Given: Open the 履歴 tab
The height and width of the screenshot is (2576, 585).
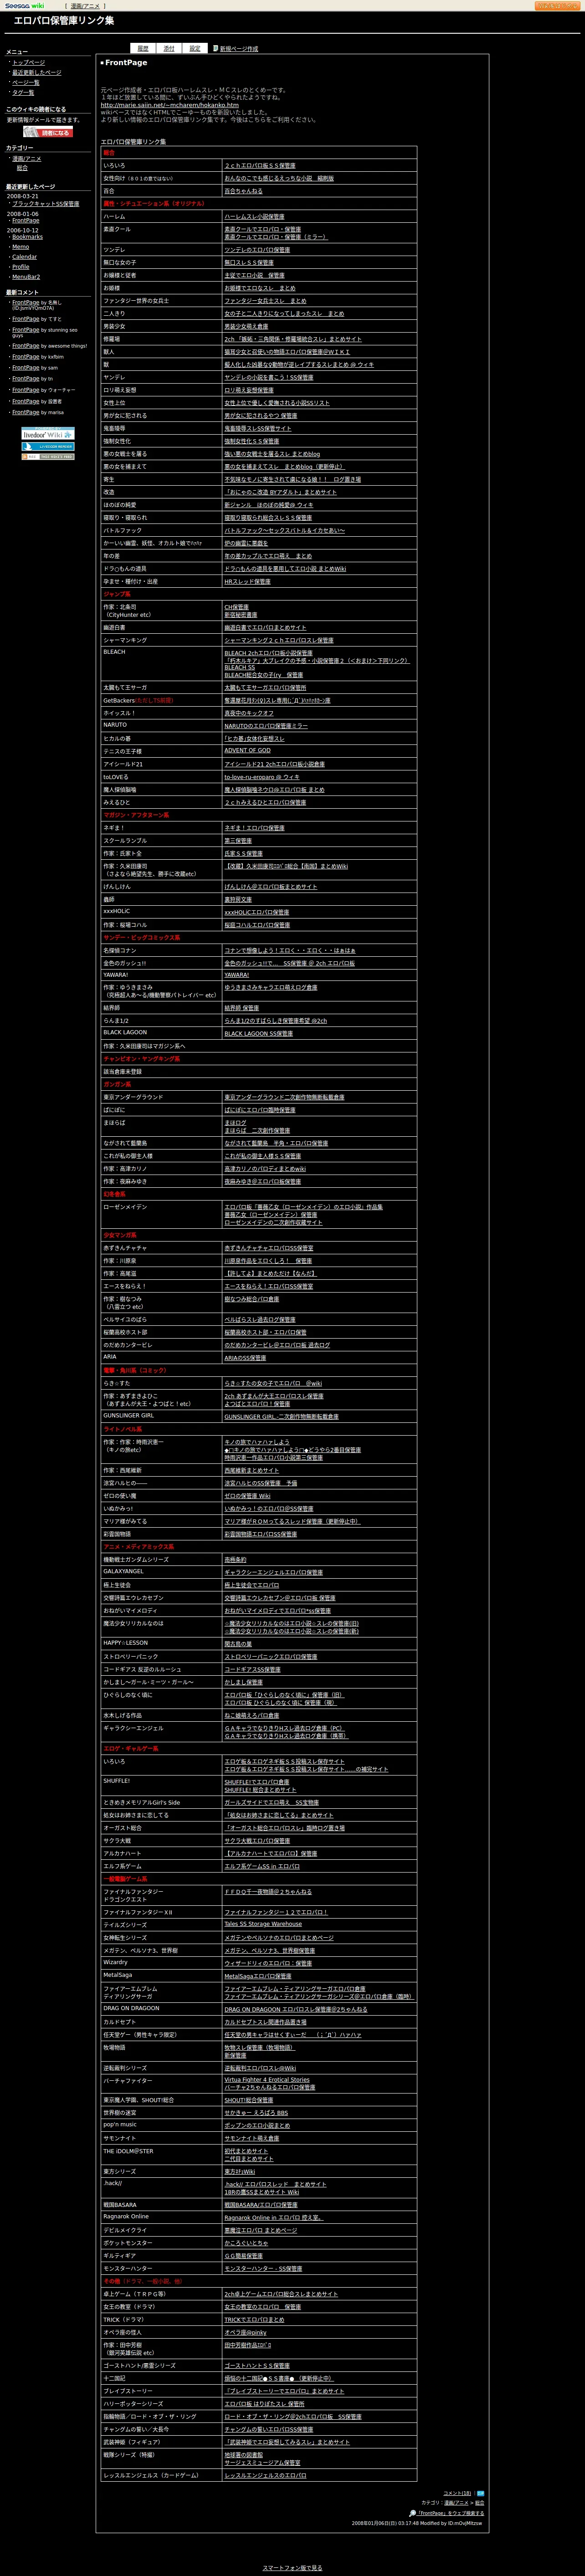Looking at the screenshot, I should [143, 48].
